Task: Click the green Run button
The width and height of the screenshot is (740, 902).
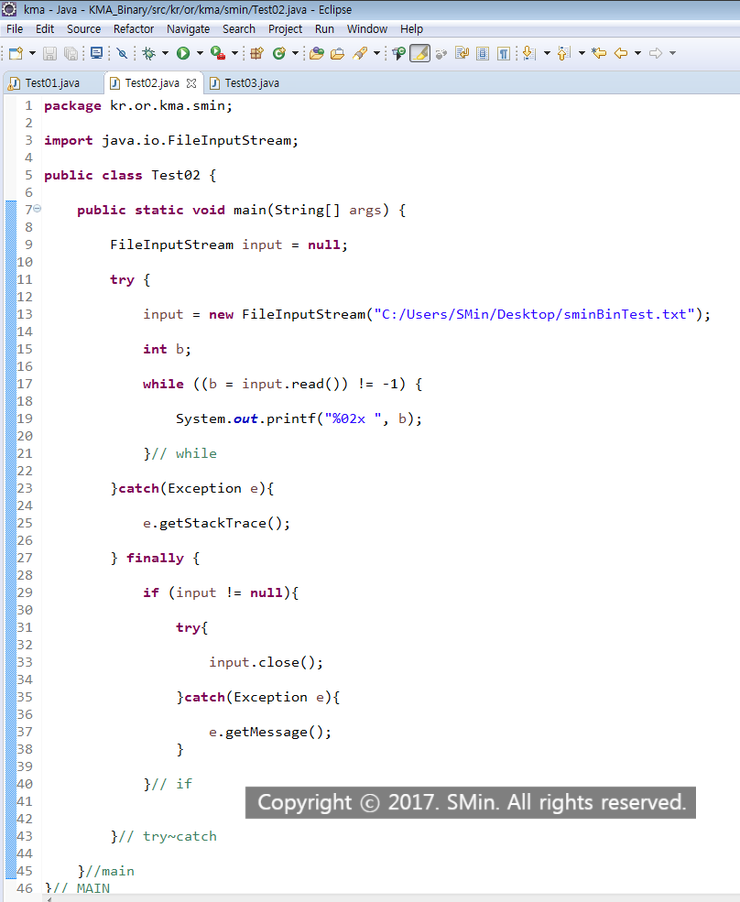Action: coord(183,53)
